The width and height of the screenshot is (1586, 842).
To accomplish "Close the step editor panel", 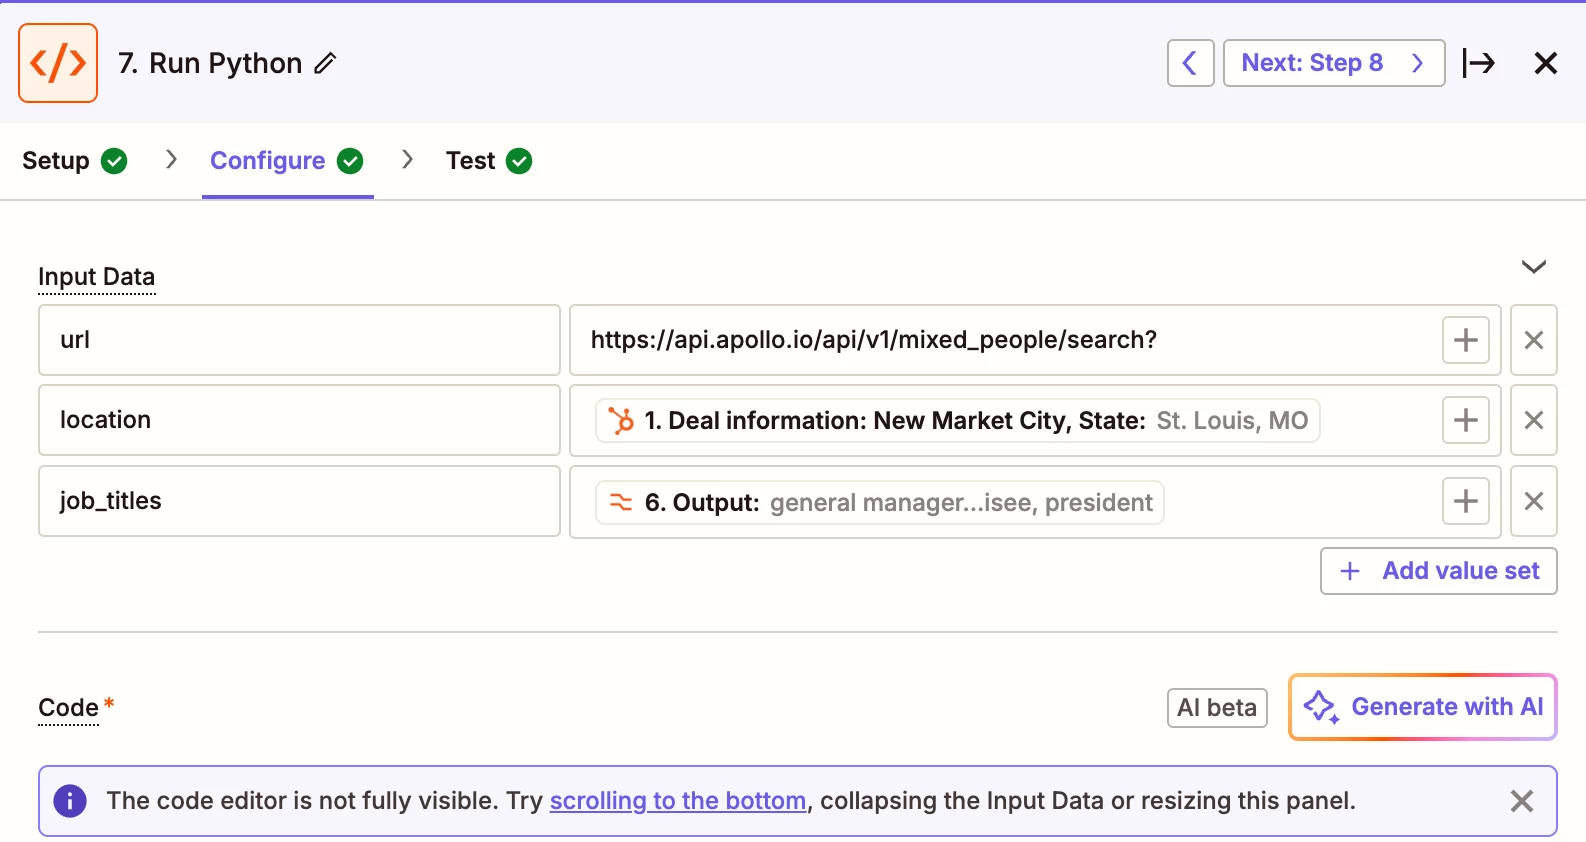I will [x=1545, y=63].
